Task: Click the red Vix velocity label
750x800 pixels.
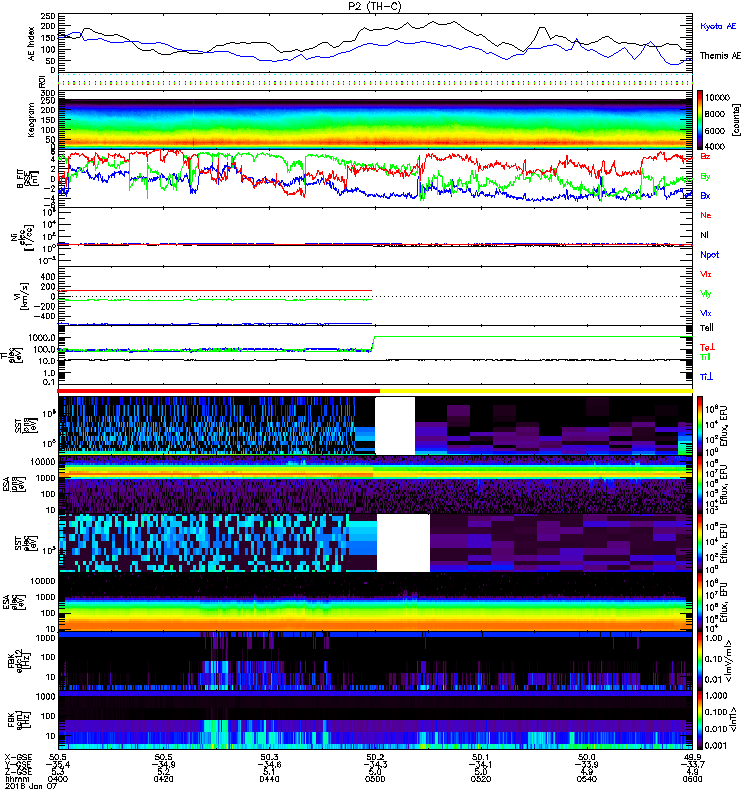Action: tap(705, 274)
